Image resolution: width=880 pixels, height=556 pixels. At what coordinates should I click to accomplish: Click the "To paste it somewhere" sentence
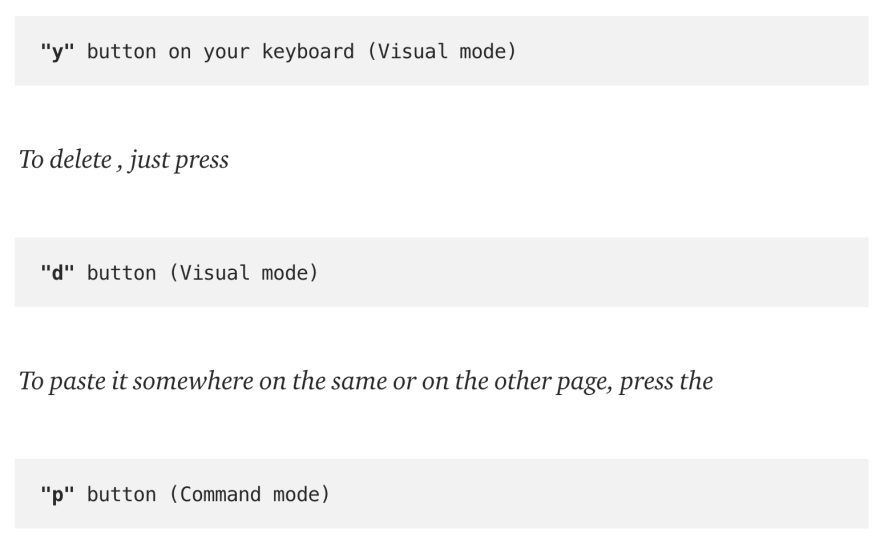click(366, 382)
